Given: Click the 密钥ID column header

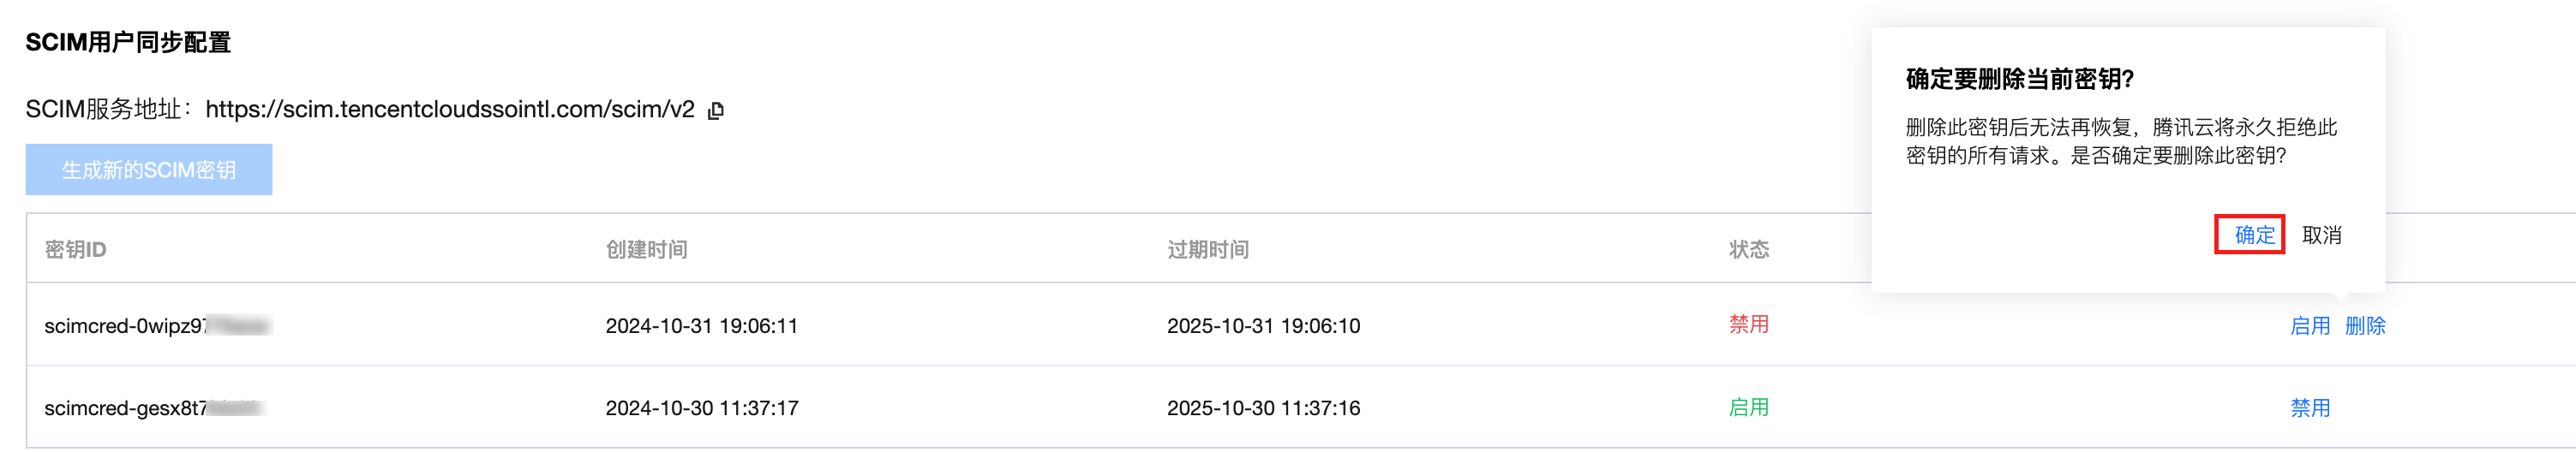Looking at the screenshot, I should pos(75,250).
